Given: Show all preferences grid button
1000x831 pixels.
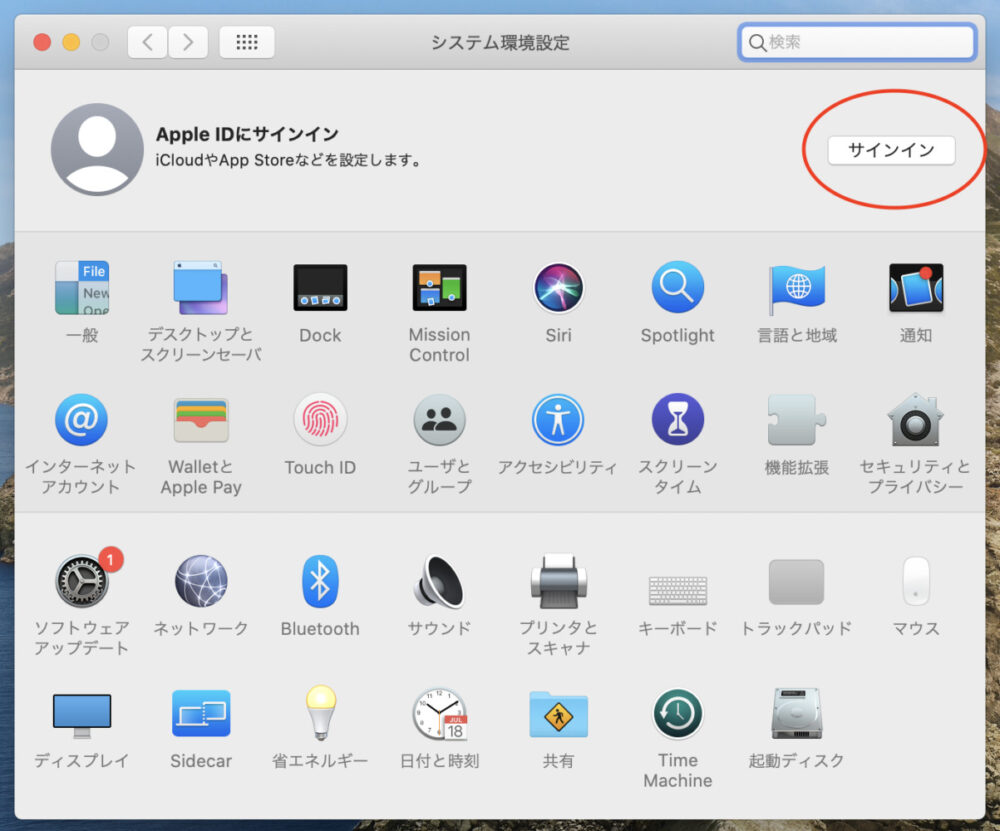Looking at the screenshot, I should coord(247,42).
